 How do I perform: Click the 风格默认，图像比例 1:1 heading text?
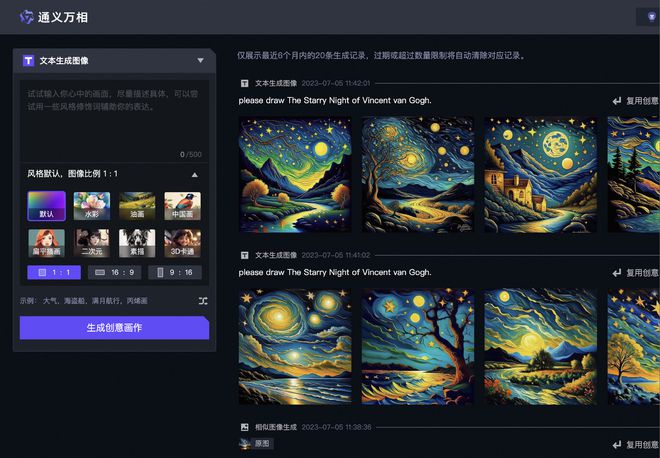pyautogui.click(x=72, y=173)
